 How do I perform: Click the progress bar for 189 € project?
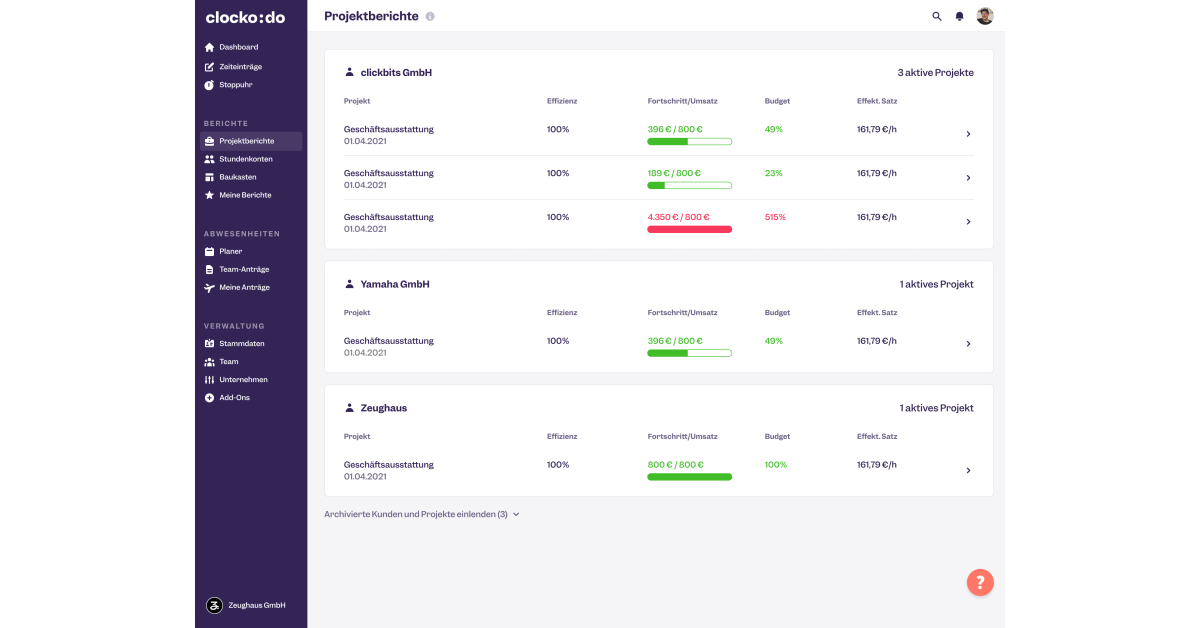click(690, 185)
